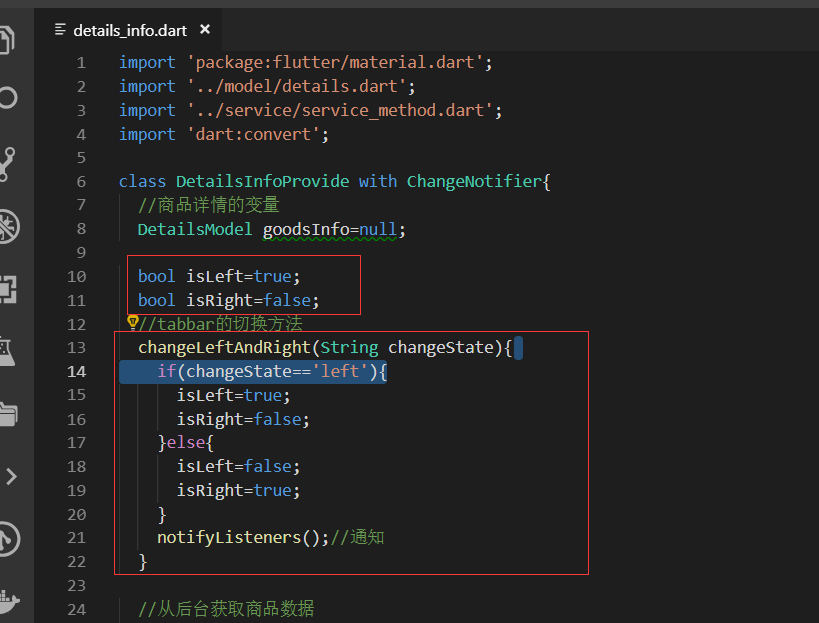Click the //从后台获取商品数据 comment on line 24
819x623 pixels.
click(226, 609)
